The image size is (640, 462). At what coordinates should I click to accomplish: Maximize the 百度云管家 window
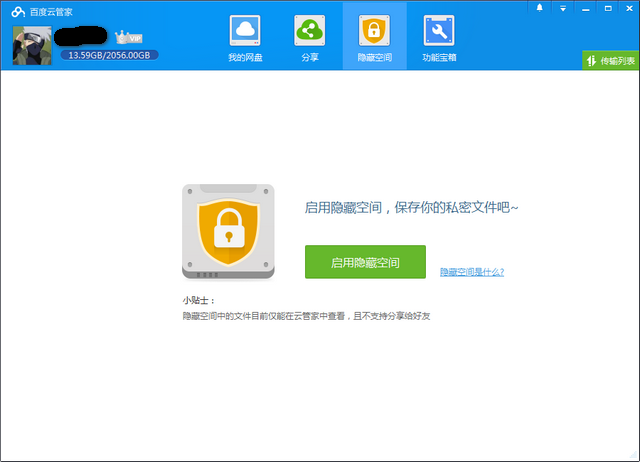[608, 8]
